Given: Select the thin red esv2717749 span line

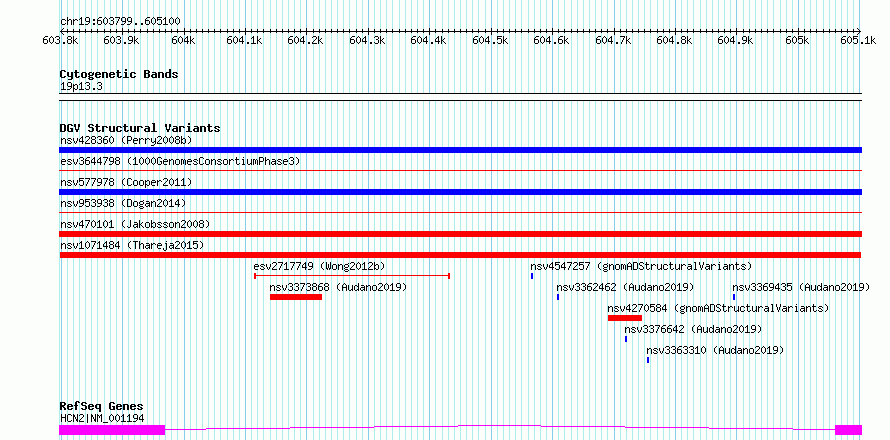Looking at the screenshot, I should tap(352, 276).
